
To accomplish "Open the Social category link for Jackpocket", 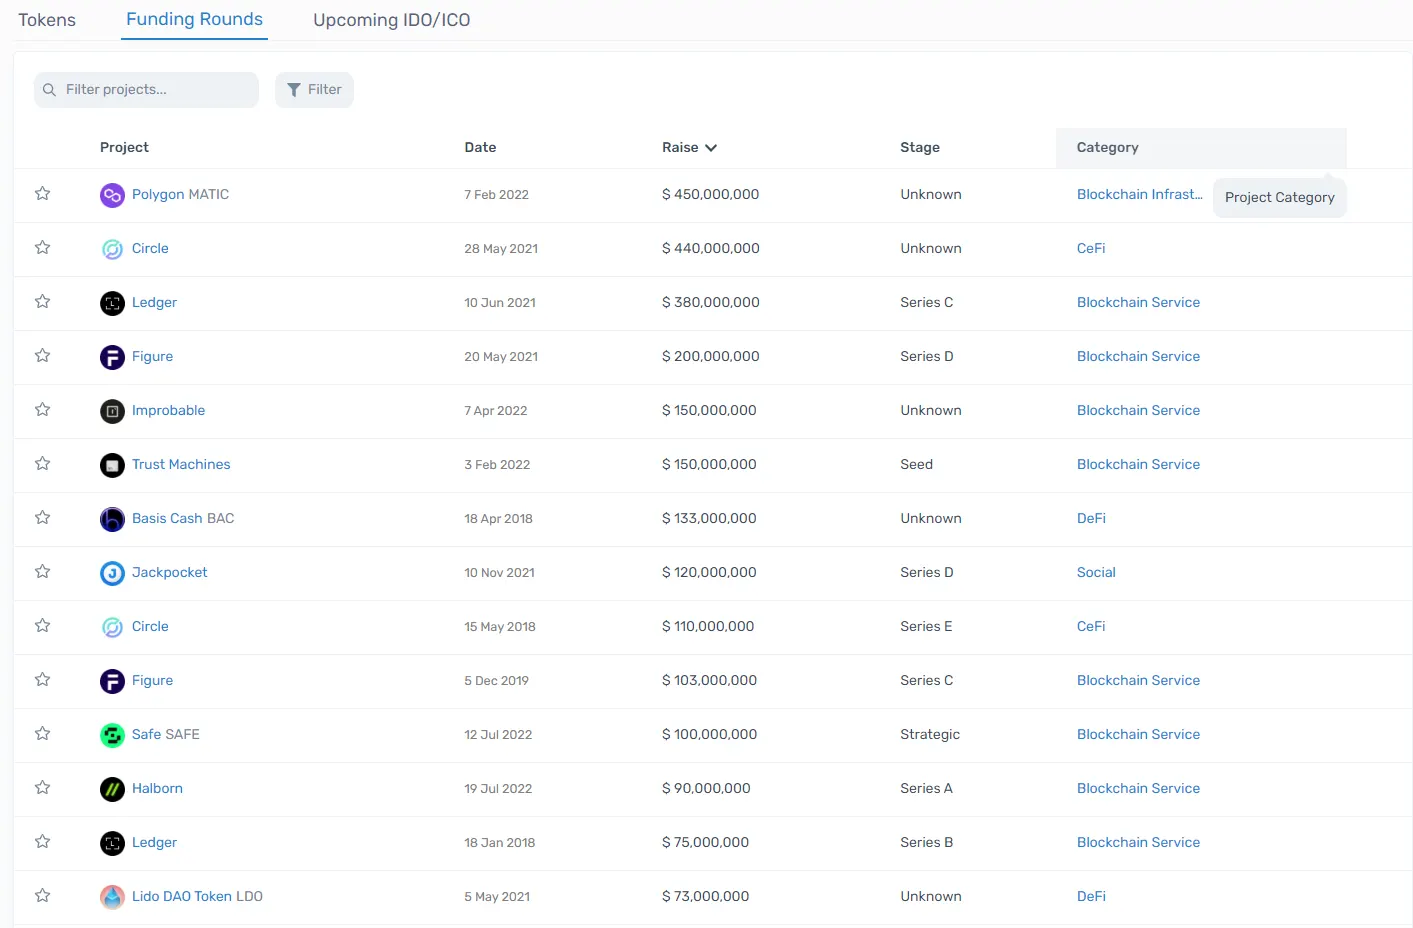I will coord(1096,573).
